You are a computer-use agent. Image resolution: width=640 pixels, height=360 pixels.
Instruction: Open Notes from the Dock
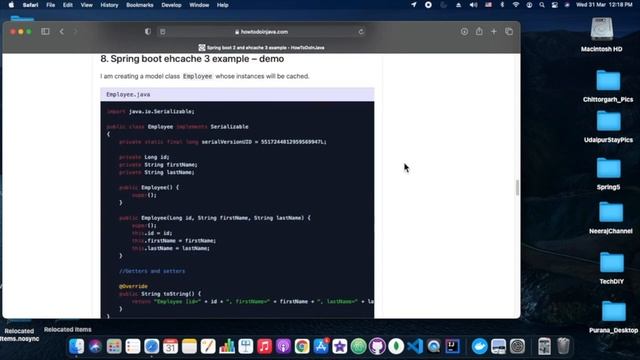click(x=189, y=346)
